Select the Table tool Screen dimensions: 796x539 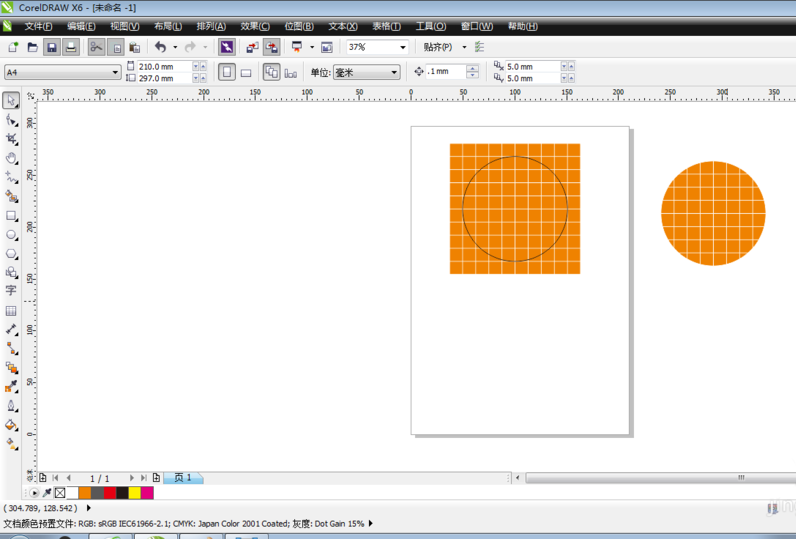click(11, 311)
